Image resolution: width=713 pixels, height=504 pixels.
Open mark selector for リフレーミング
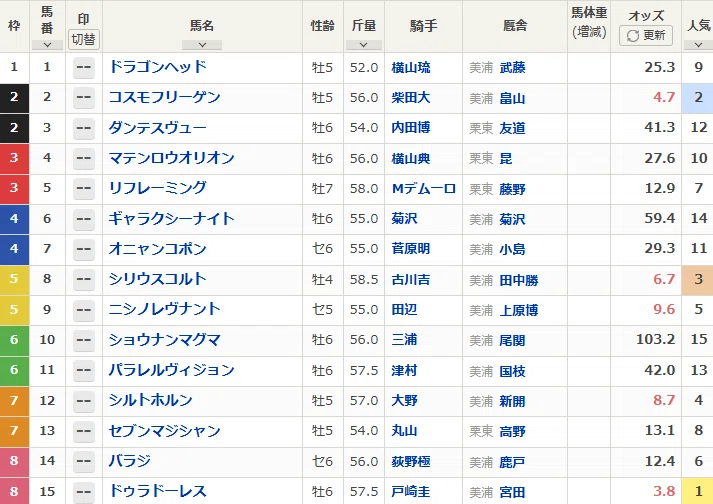[x=84, y=188]
